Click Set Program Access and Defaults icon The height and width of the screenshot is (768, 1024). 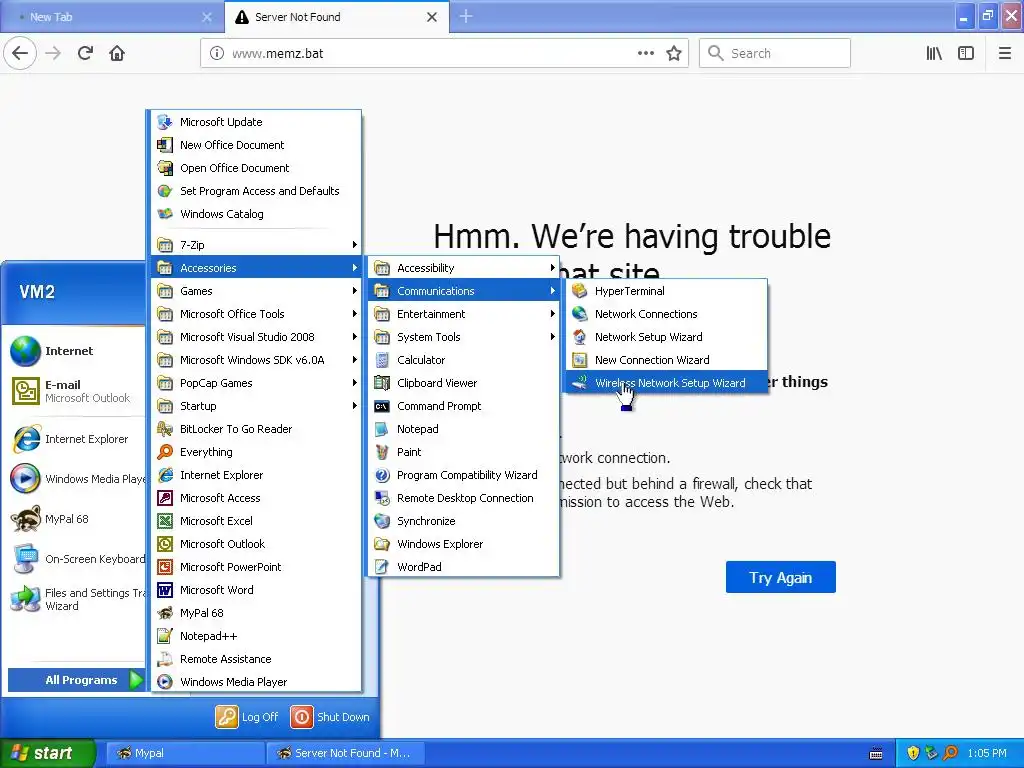click(165, 191)
